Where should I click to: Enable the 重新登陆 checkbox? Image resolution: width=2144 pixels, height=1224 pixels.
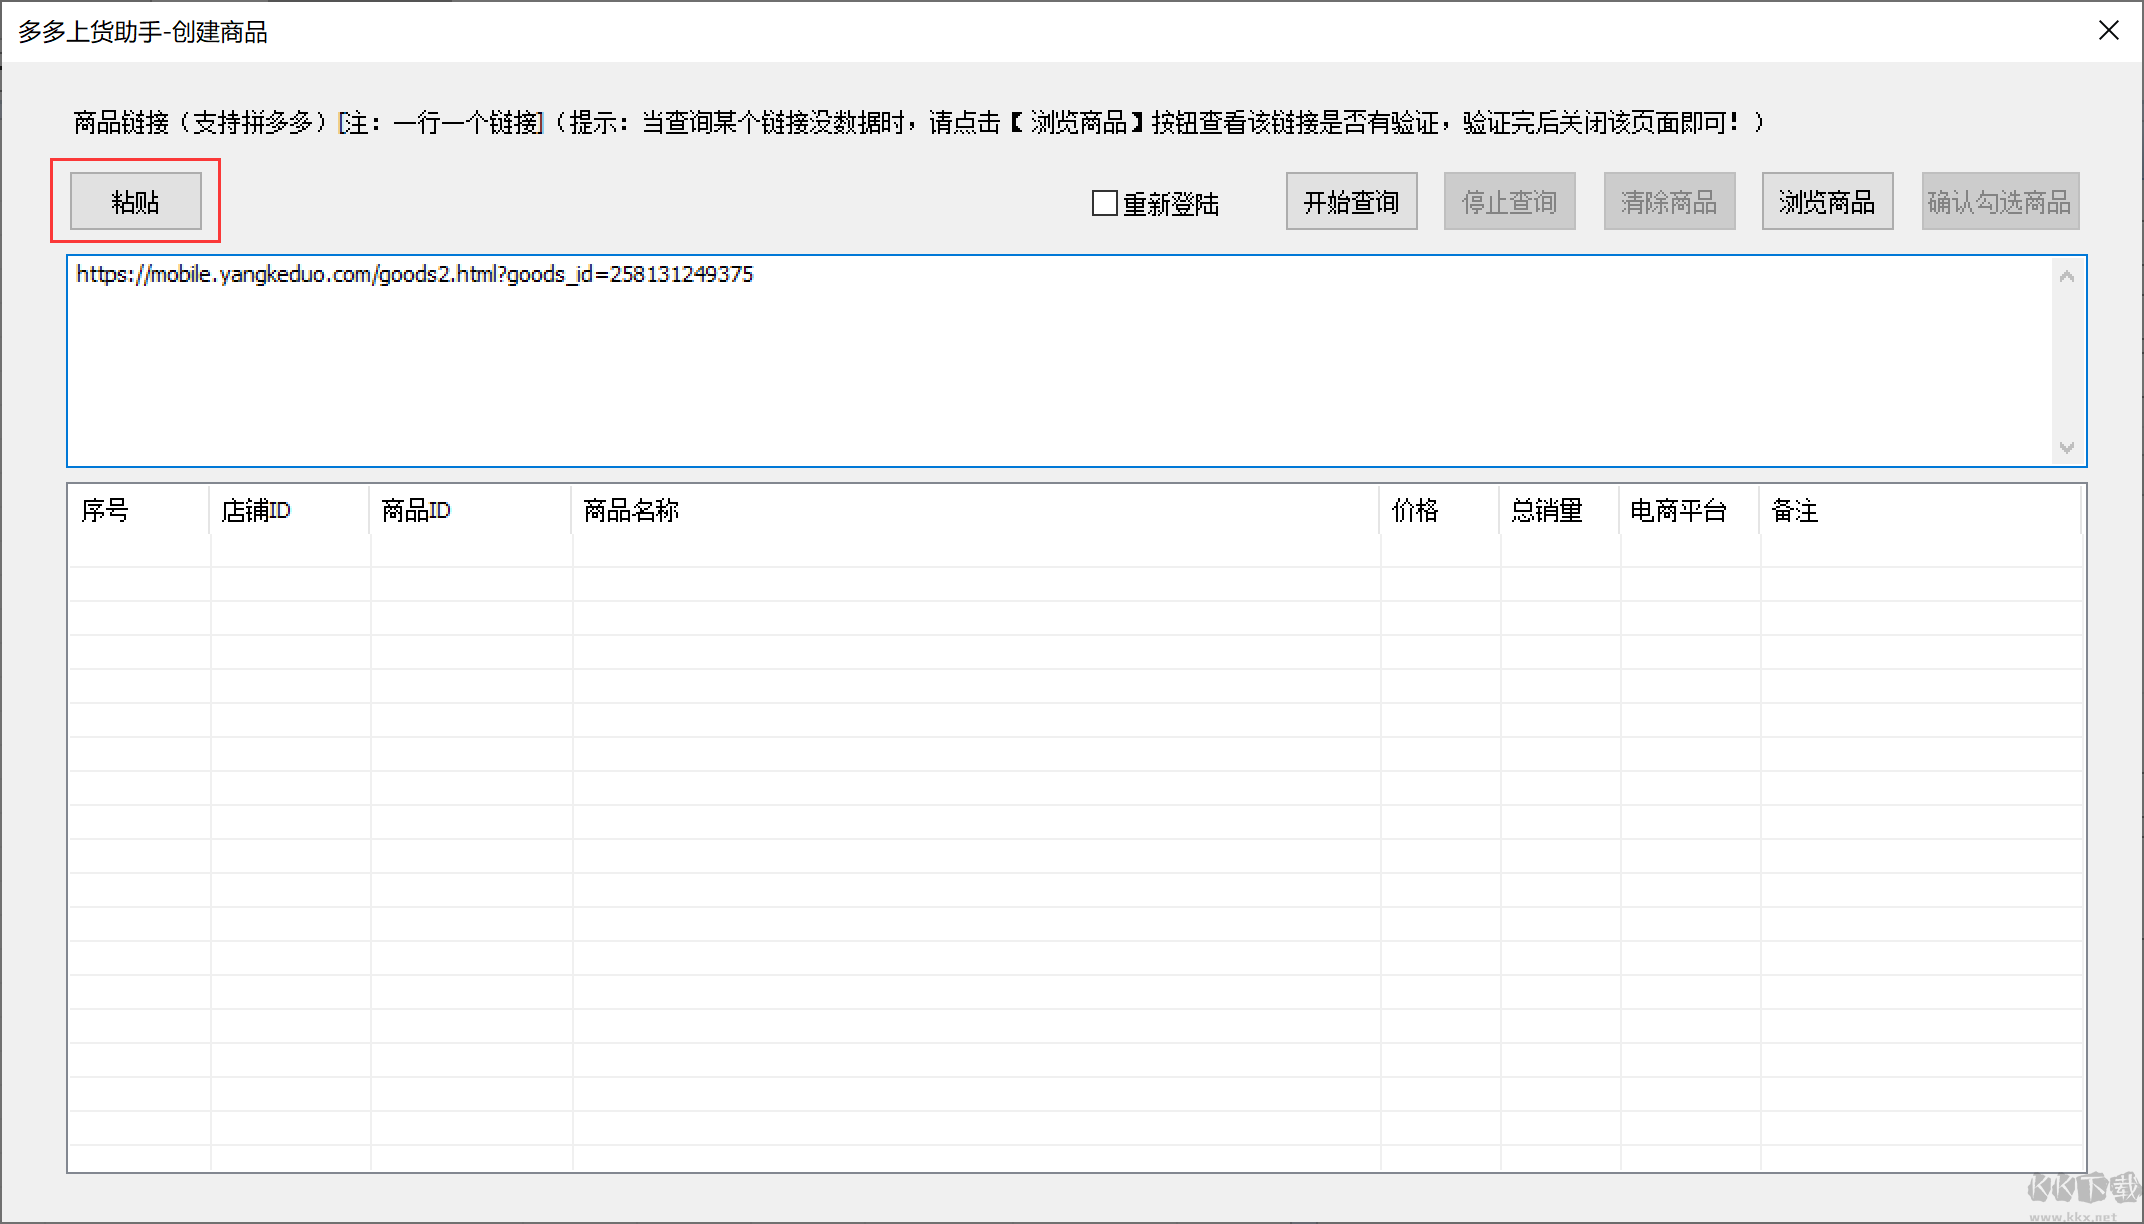click(1105, 203)
